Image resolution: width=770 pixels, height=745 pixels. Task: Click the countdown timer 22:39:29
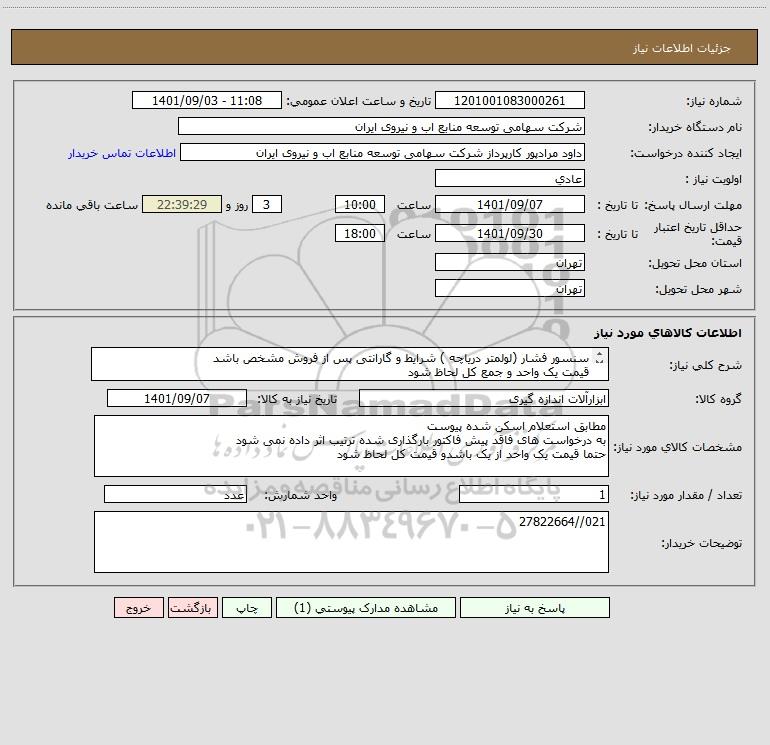[182, 204]
